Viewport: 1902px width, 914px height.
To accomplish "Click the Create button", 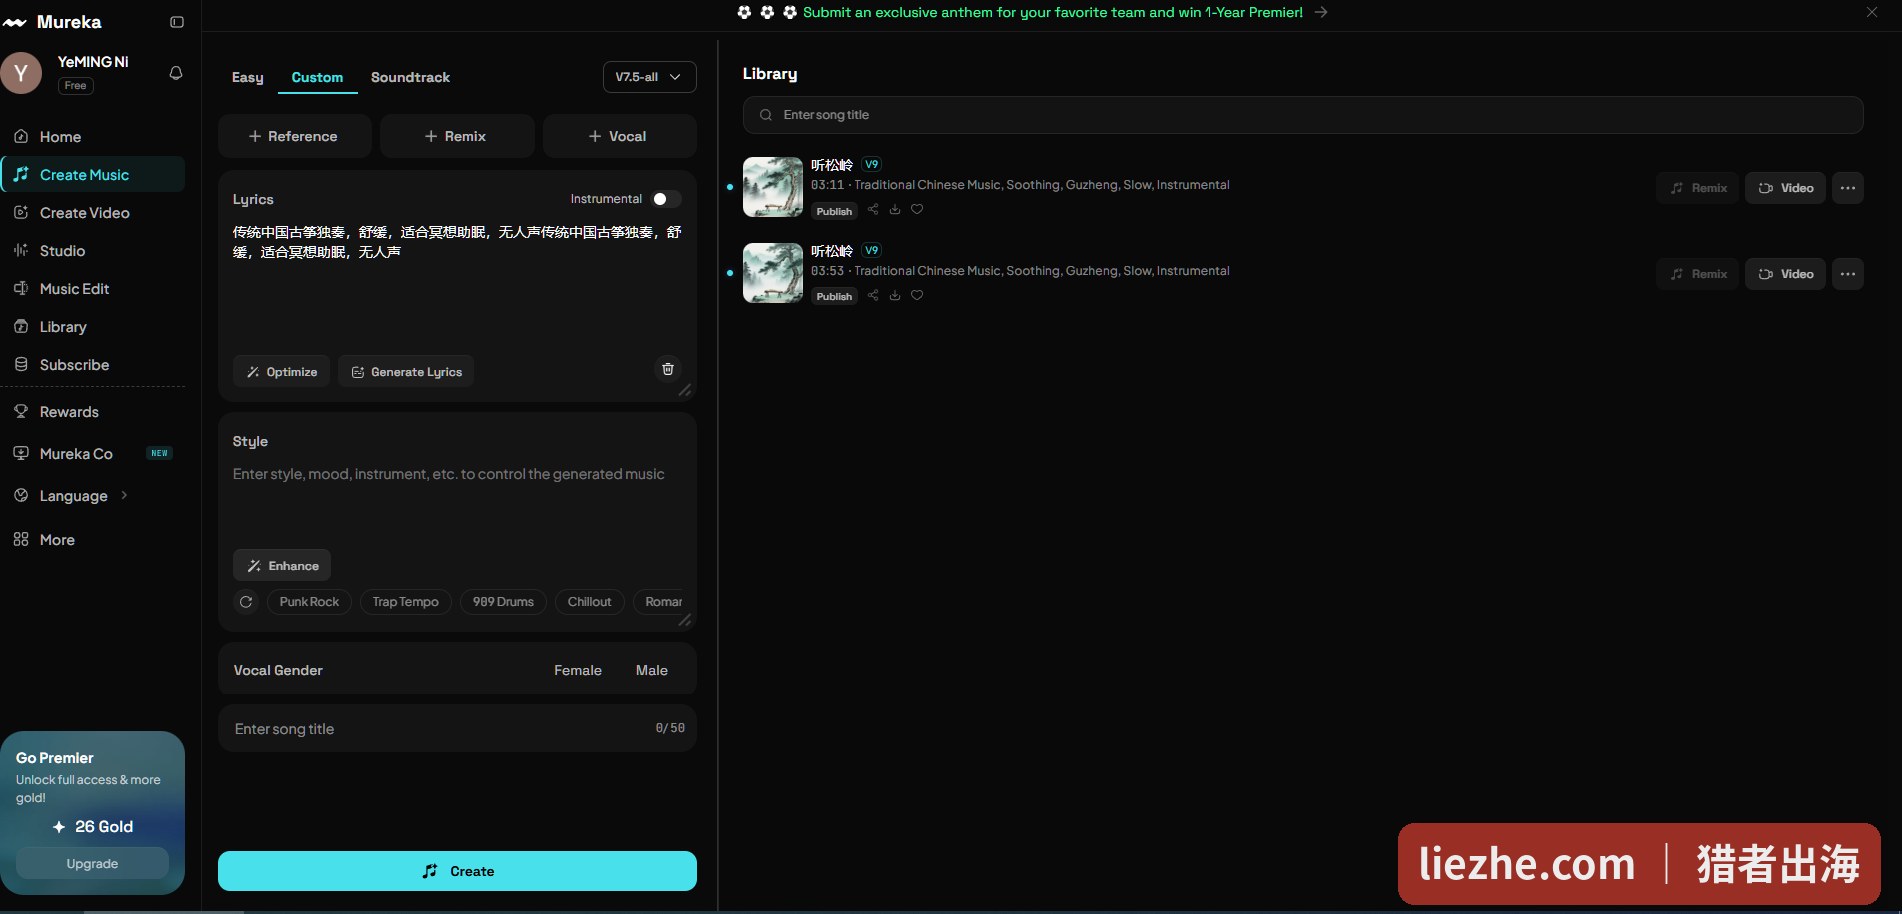I will pos(457,871).
